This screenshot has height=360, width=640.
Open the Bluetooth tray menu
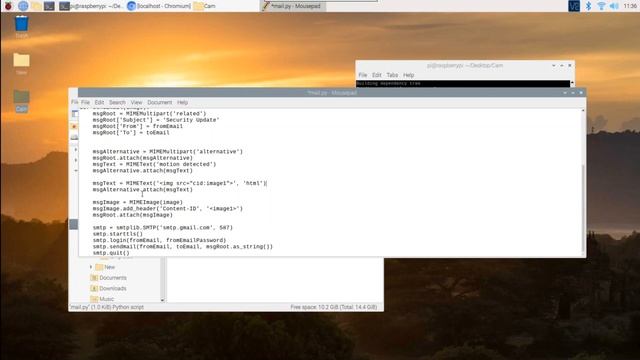click(588, 6)
